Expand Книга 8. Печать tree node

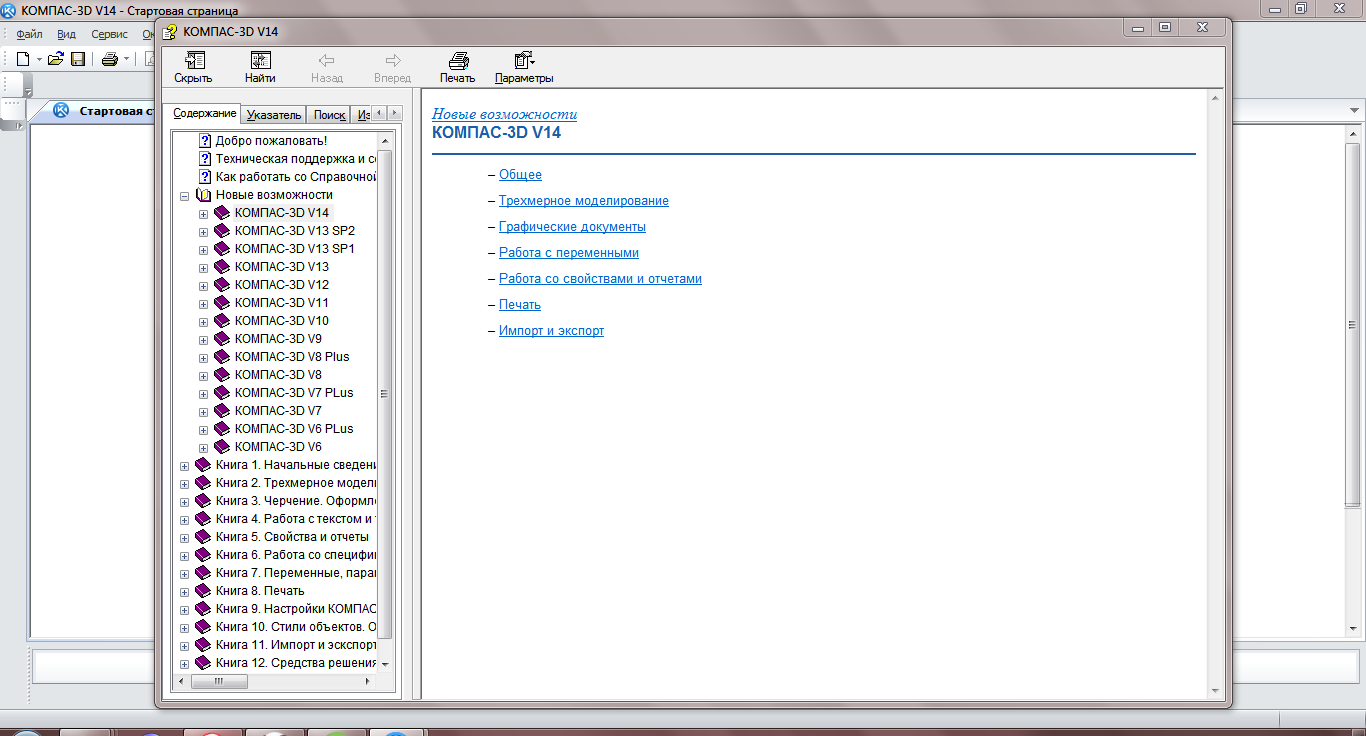tap(184, 591)
